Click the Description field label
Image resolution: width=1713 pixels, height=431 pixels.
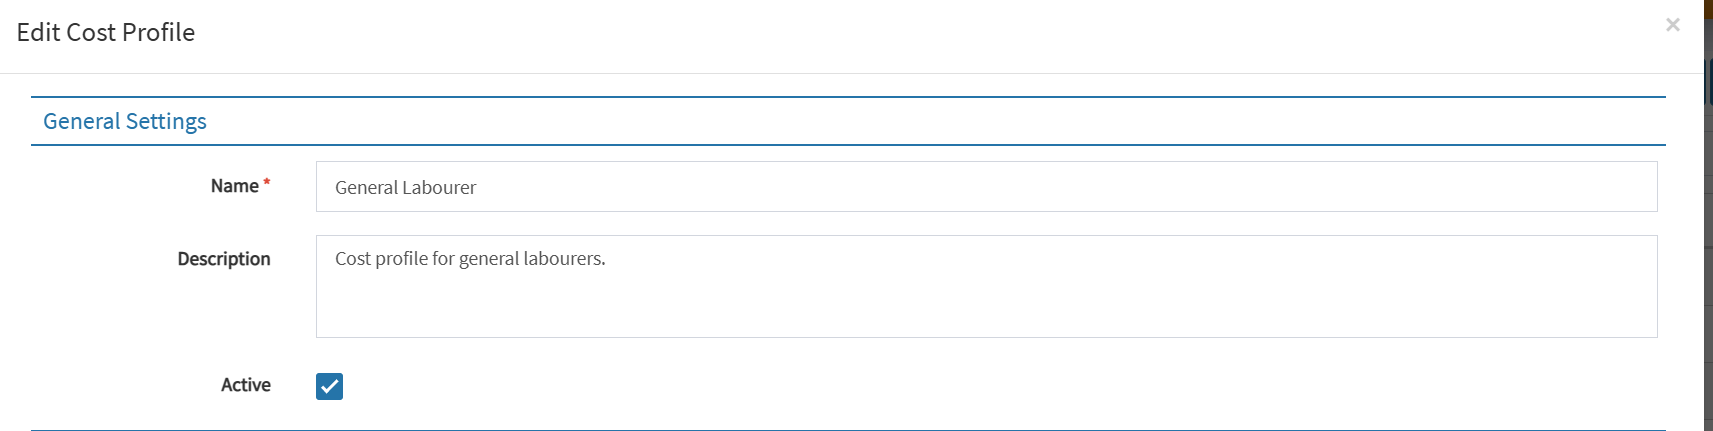[x=224, y=259]
